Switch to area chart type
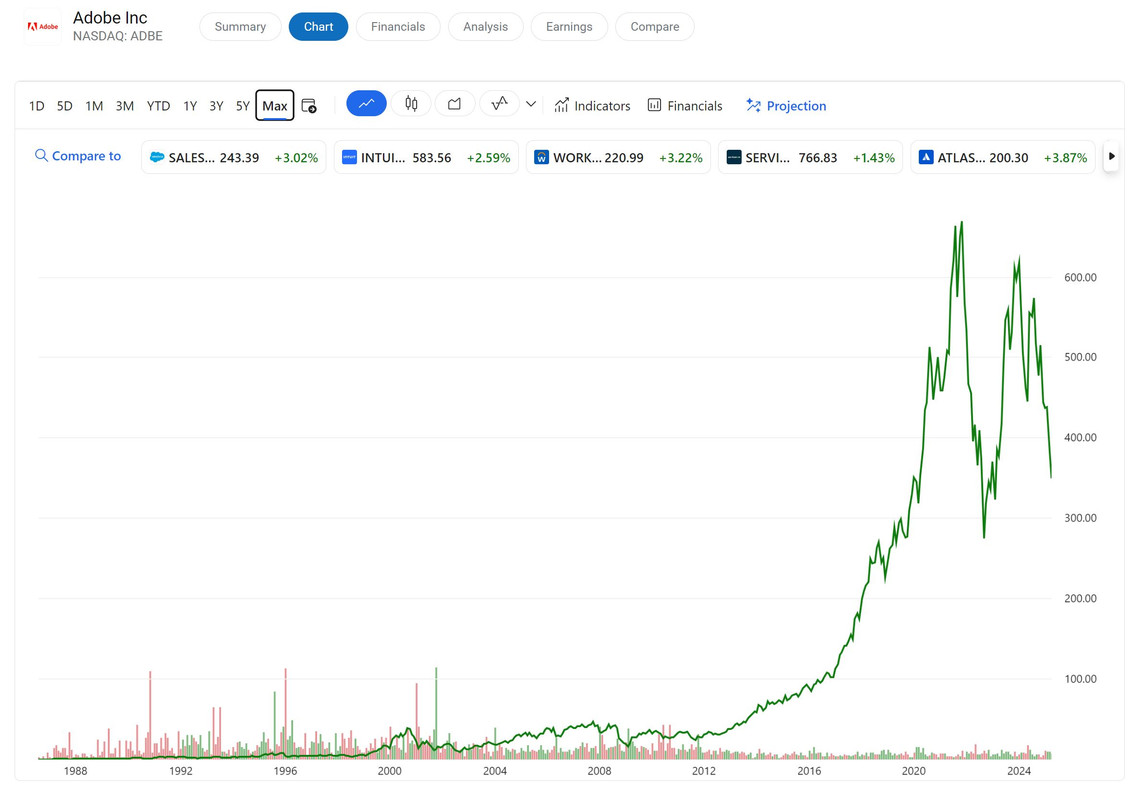Image resolution: width=1137 pixels, height=800 pixels. 455,104
